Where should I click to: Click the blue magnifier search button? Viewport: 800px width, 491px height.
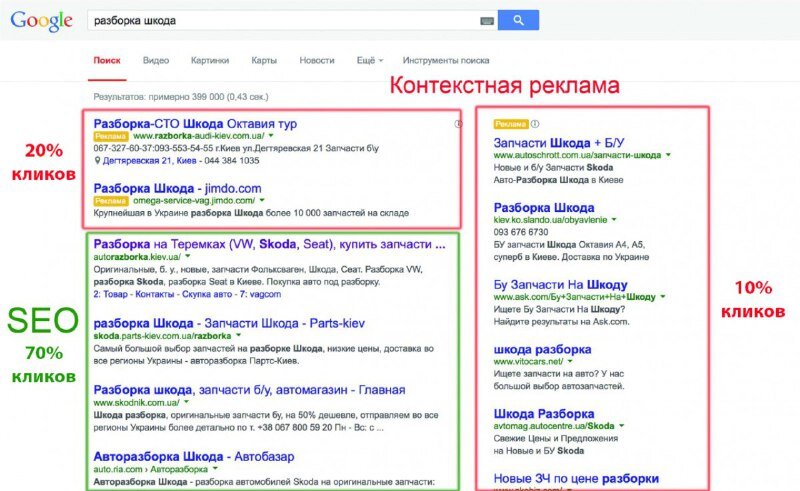click(x=518, y=20)
